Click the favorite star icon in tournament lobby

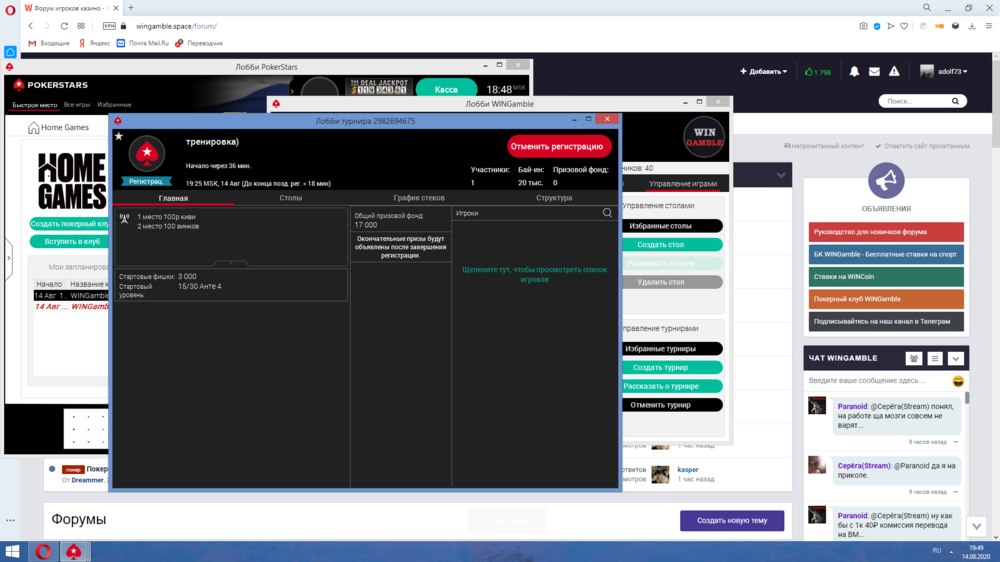[119, 136]
